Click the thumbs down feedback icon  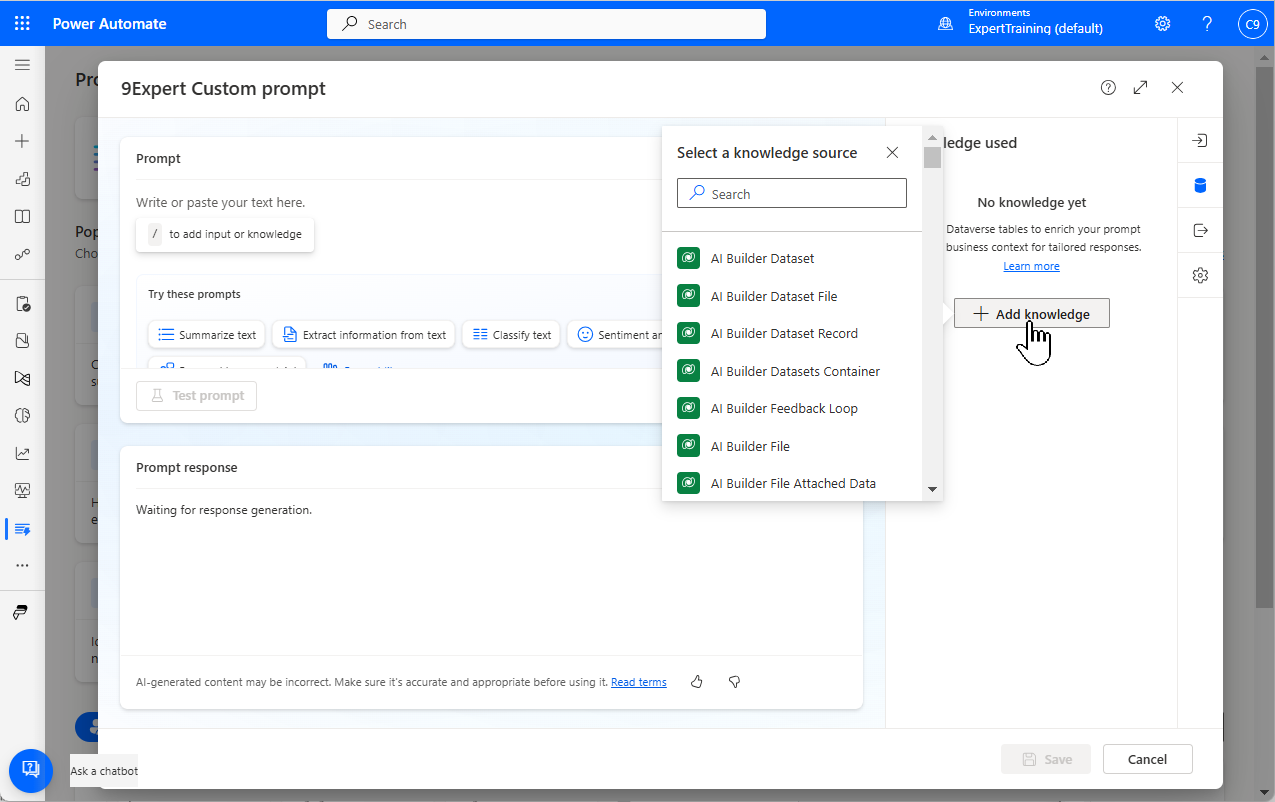pos(734,682)
